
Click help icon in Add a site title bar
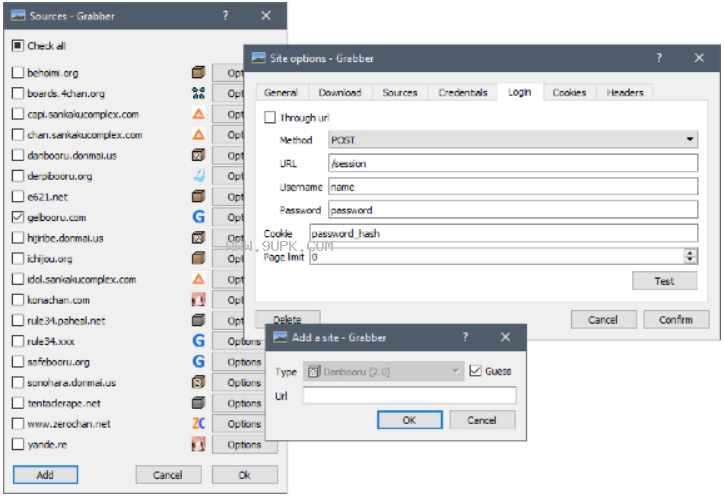coord(465,337)
